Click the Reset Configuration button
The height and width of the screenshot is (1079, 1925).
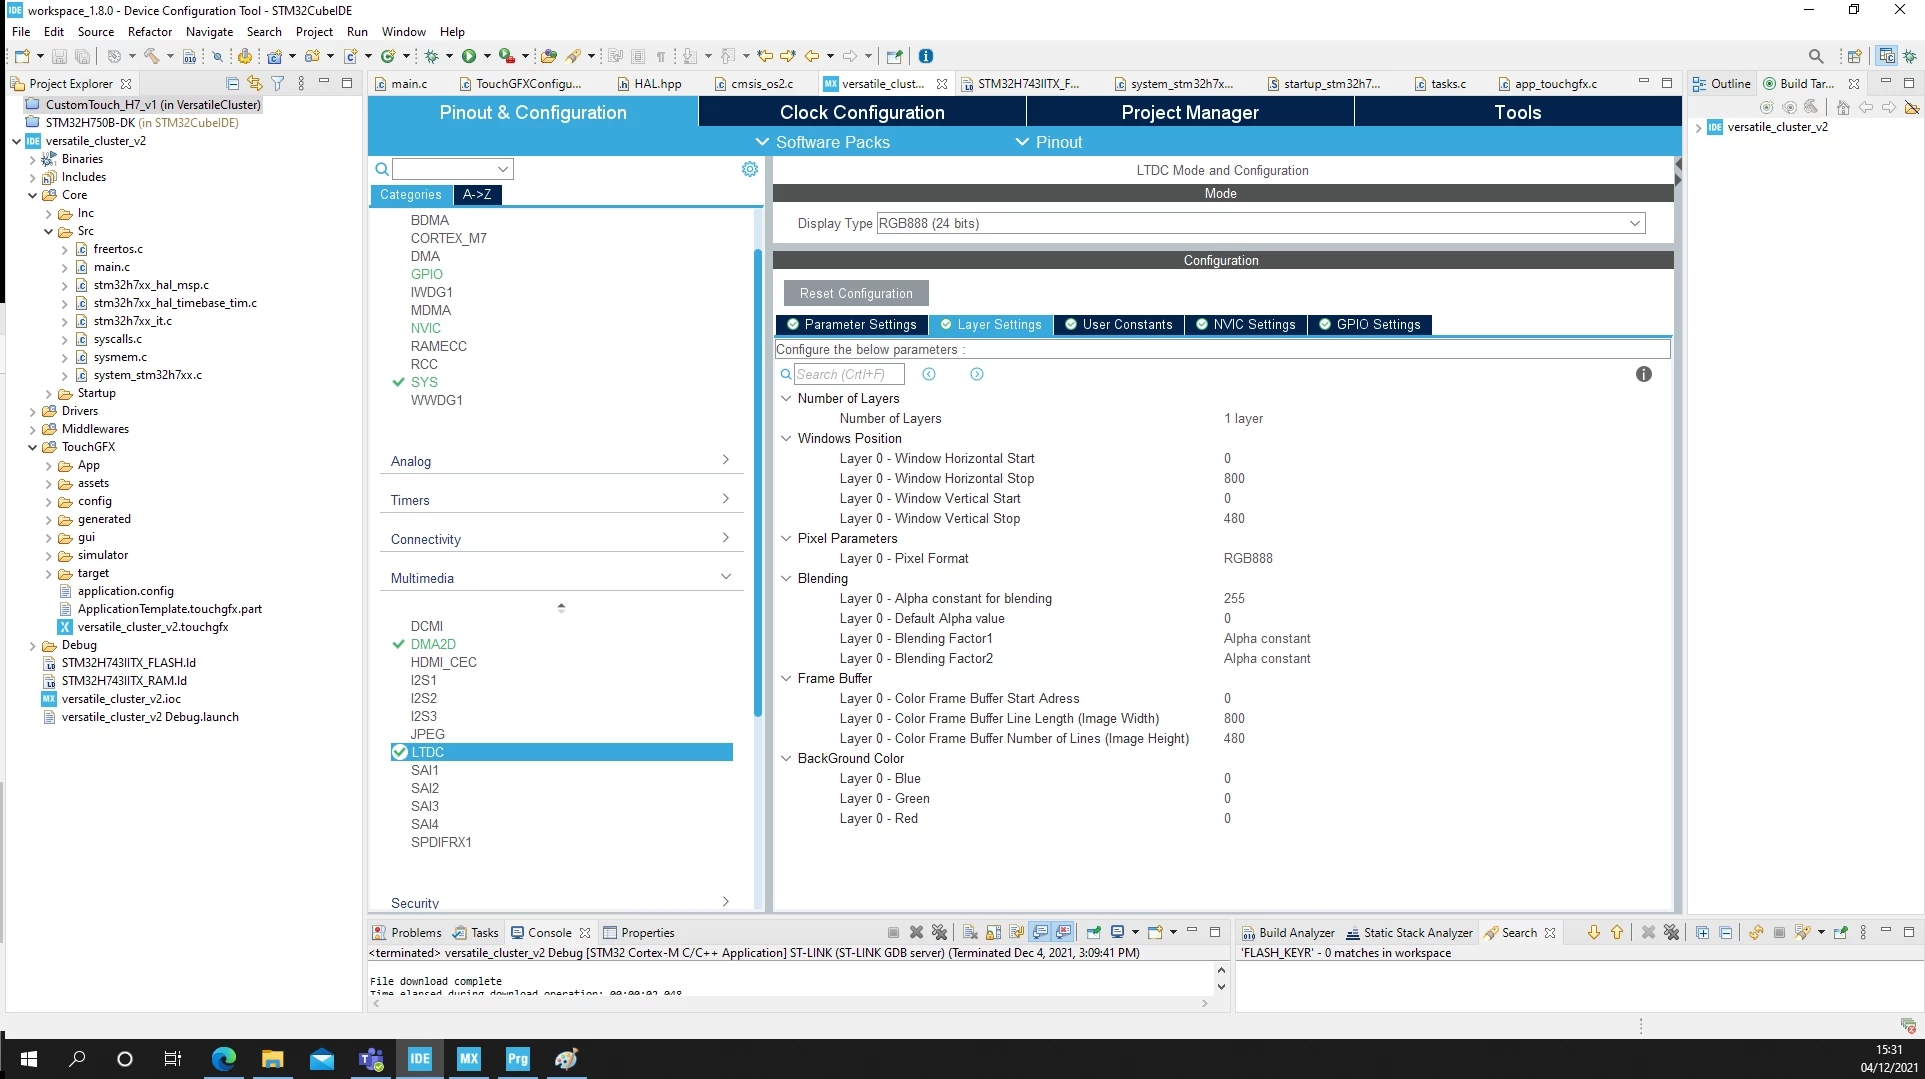tap(856, 293)
